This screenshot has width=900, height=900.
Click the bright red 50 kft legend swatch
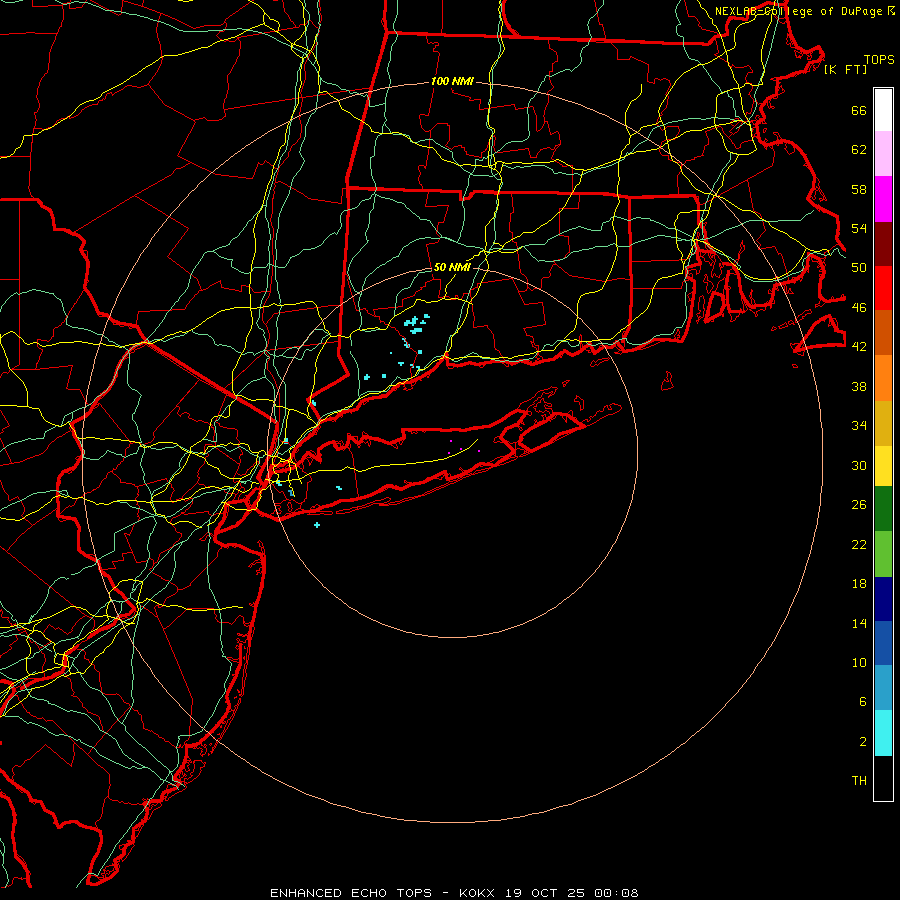pyautogui.click(x=883, y=288)
